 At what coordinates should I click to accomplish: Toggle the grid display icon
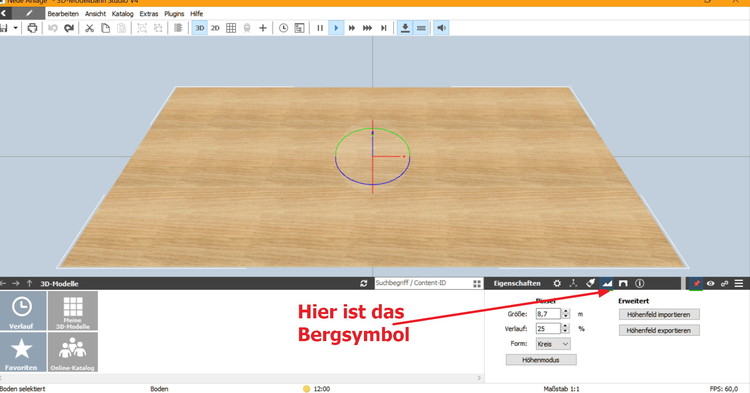point(231,28)
